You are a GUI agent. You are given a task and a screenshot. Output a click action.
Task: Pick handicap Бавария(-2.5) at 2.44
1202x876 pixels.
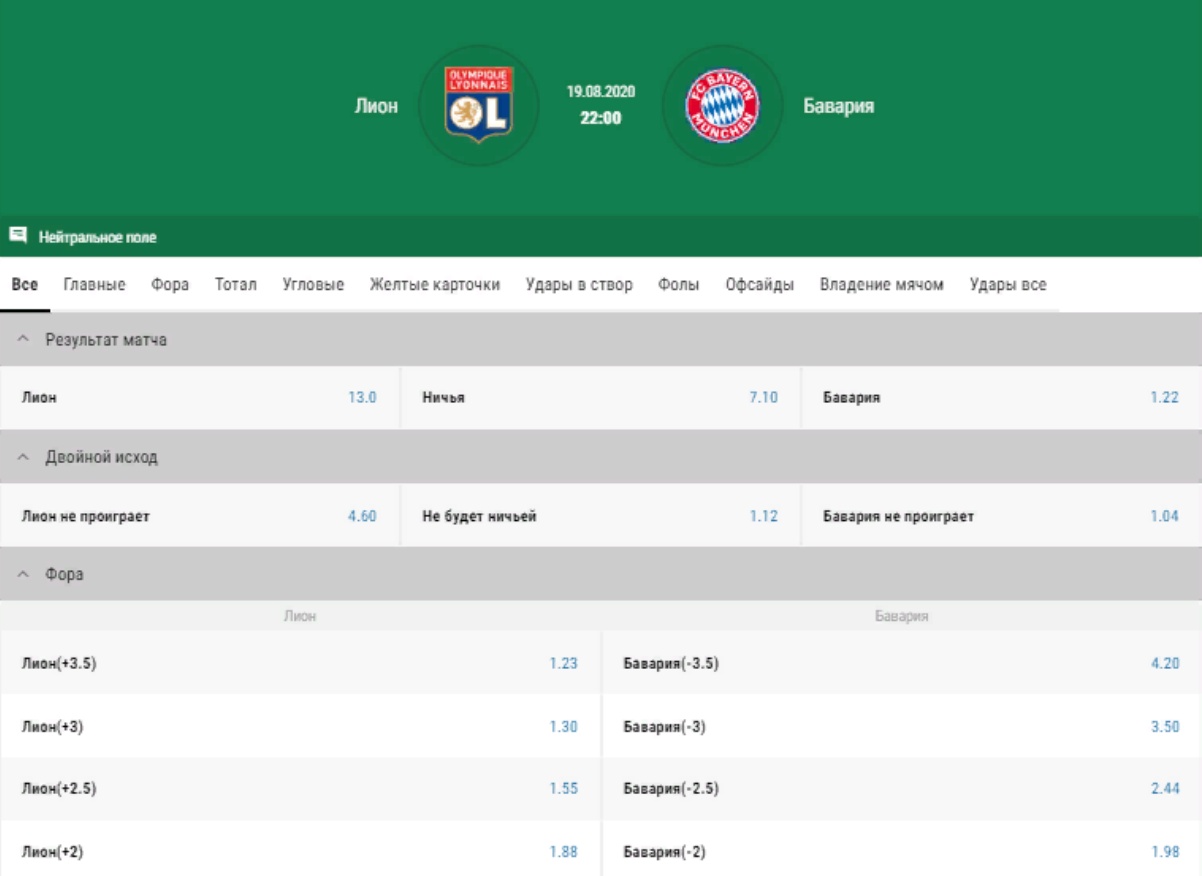pyautogui.click(x=903, y=789)
